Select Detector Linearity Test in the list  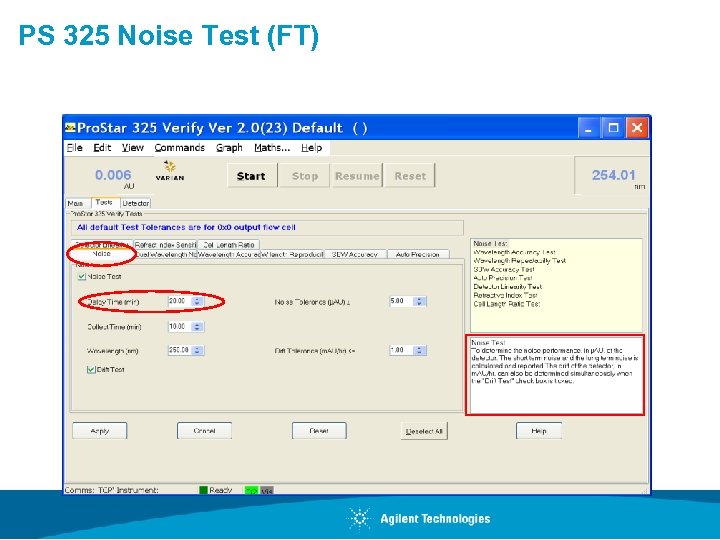(507, 287)
